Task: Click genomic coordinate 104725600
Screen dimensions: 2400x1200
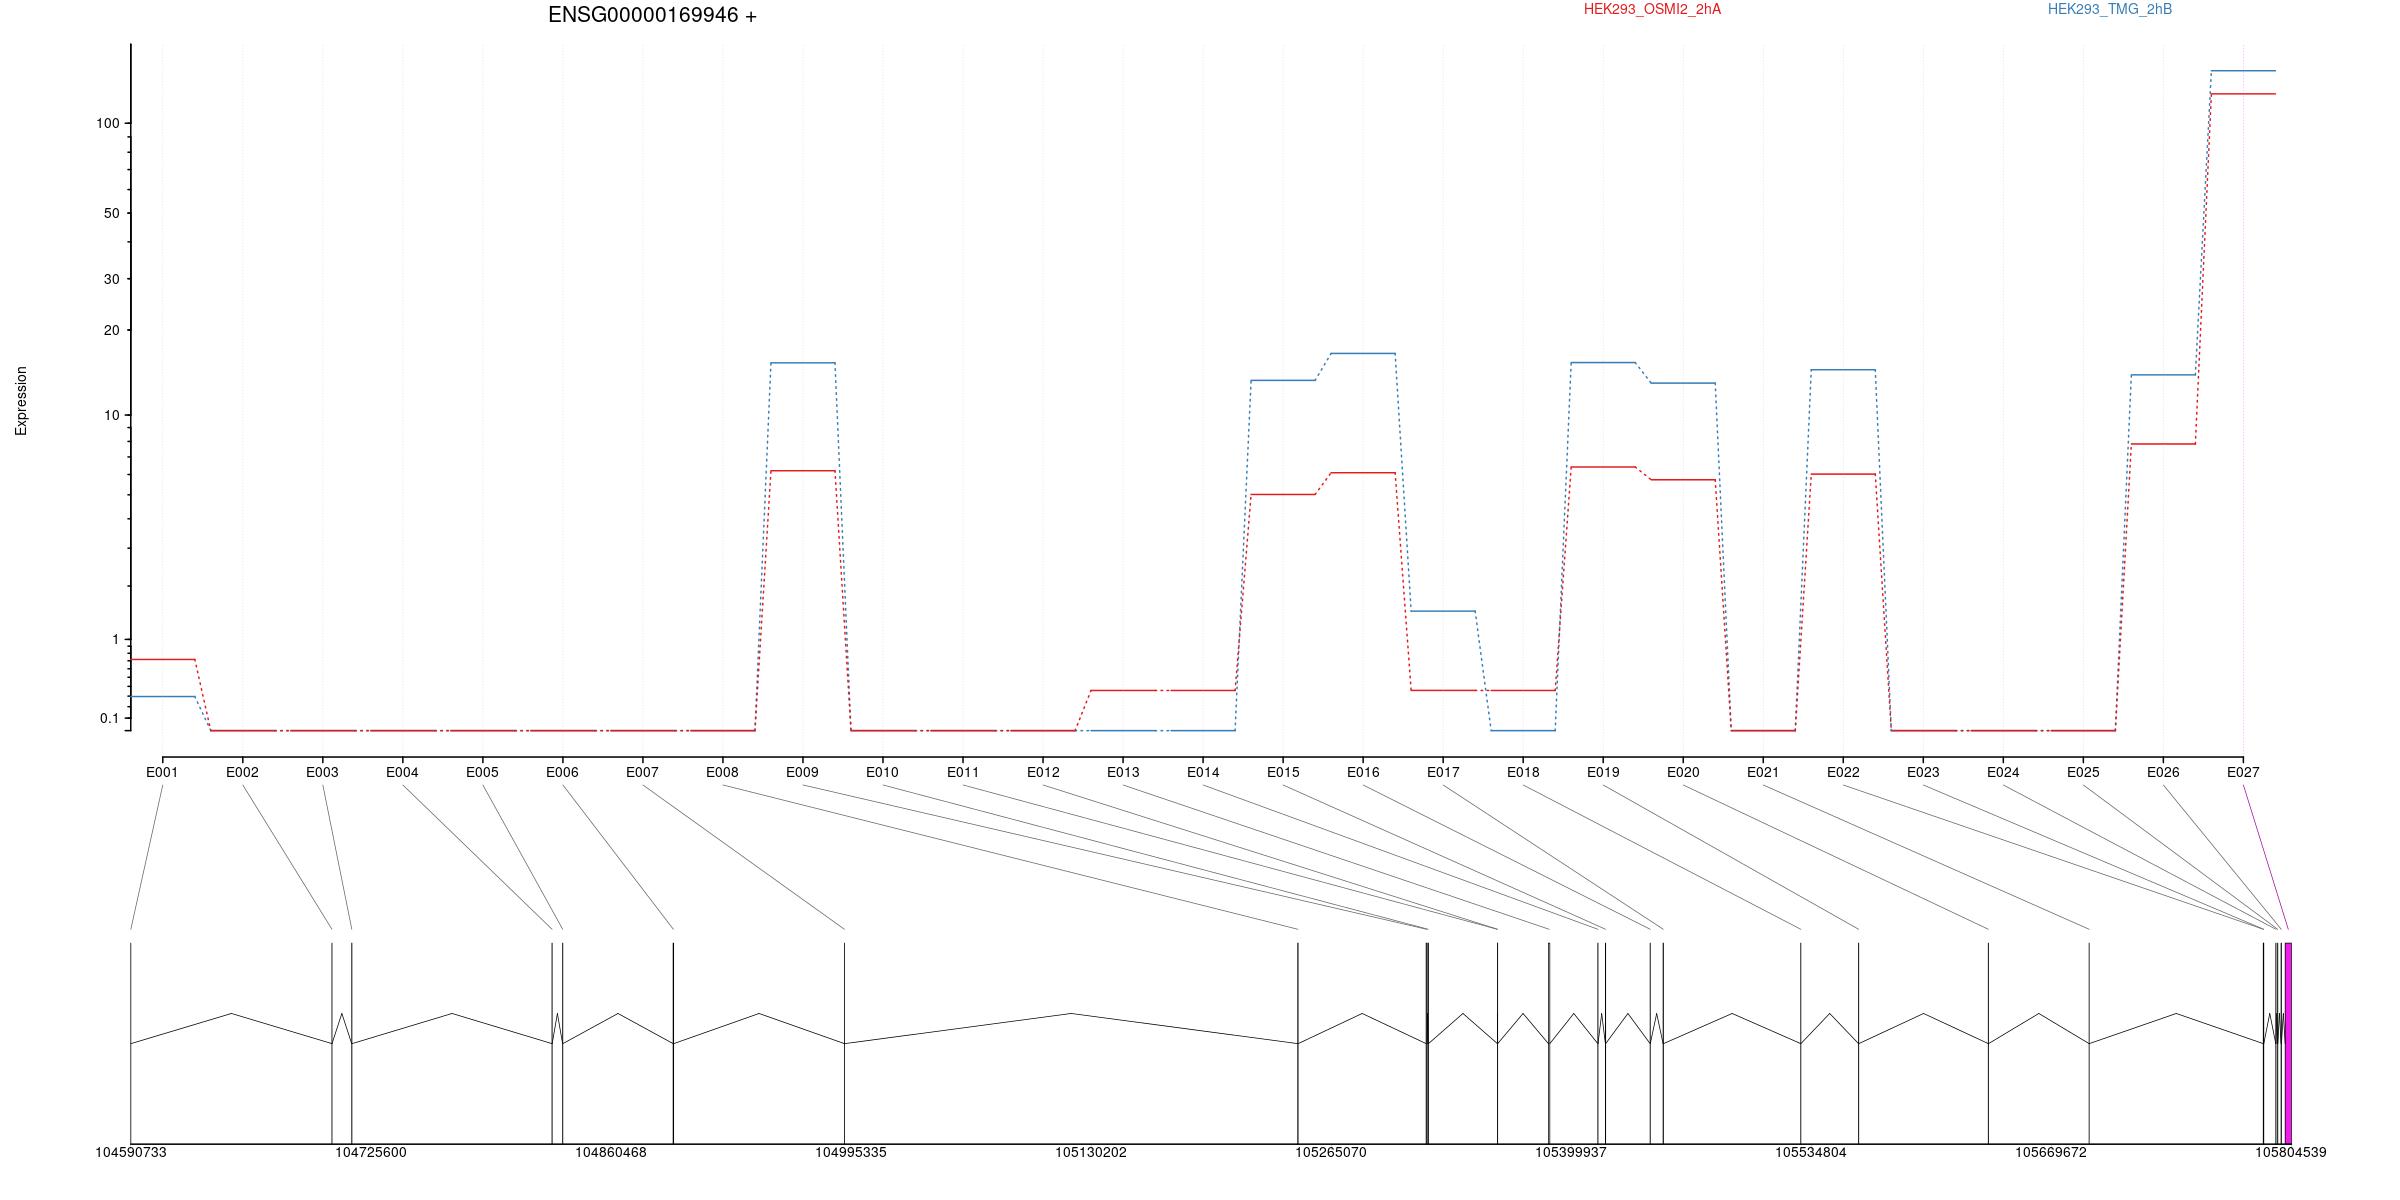Action: 371,1152
